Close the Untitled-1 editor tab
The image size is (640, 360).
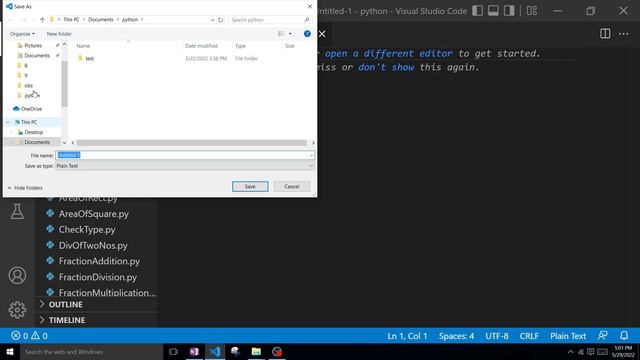pos(322,34)
